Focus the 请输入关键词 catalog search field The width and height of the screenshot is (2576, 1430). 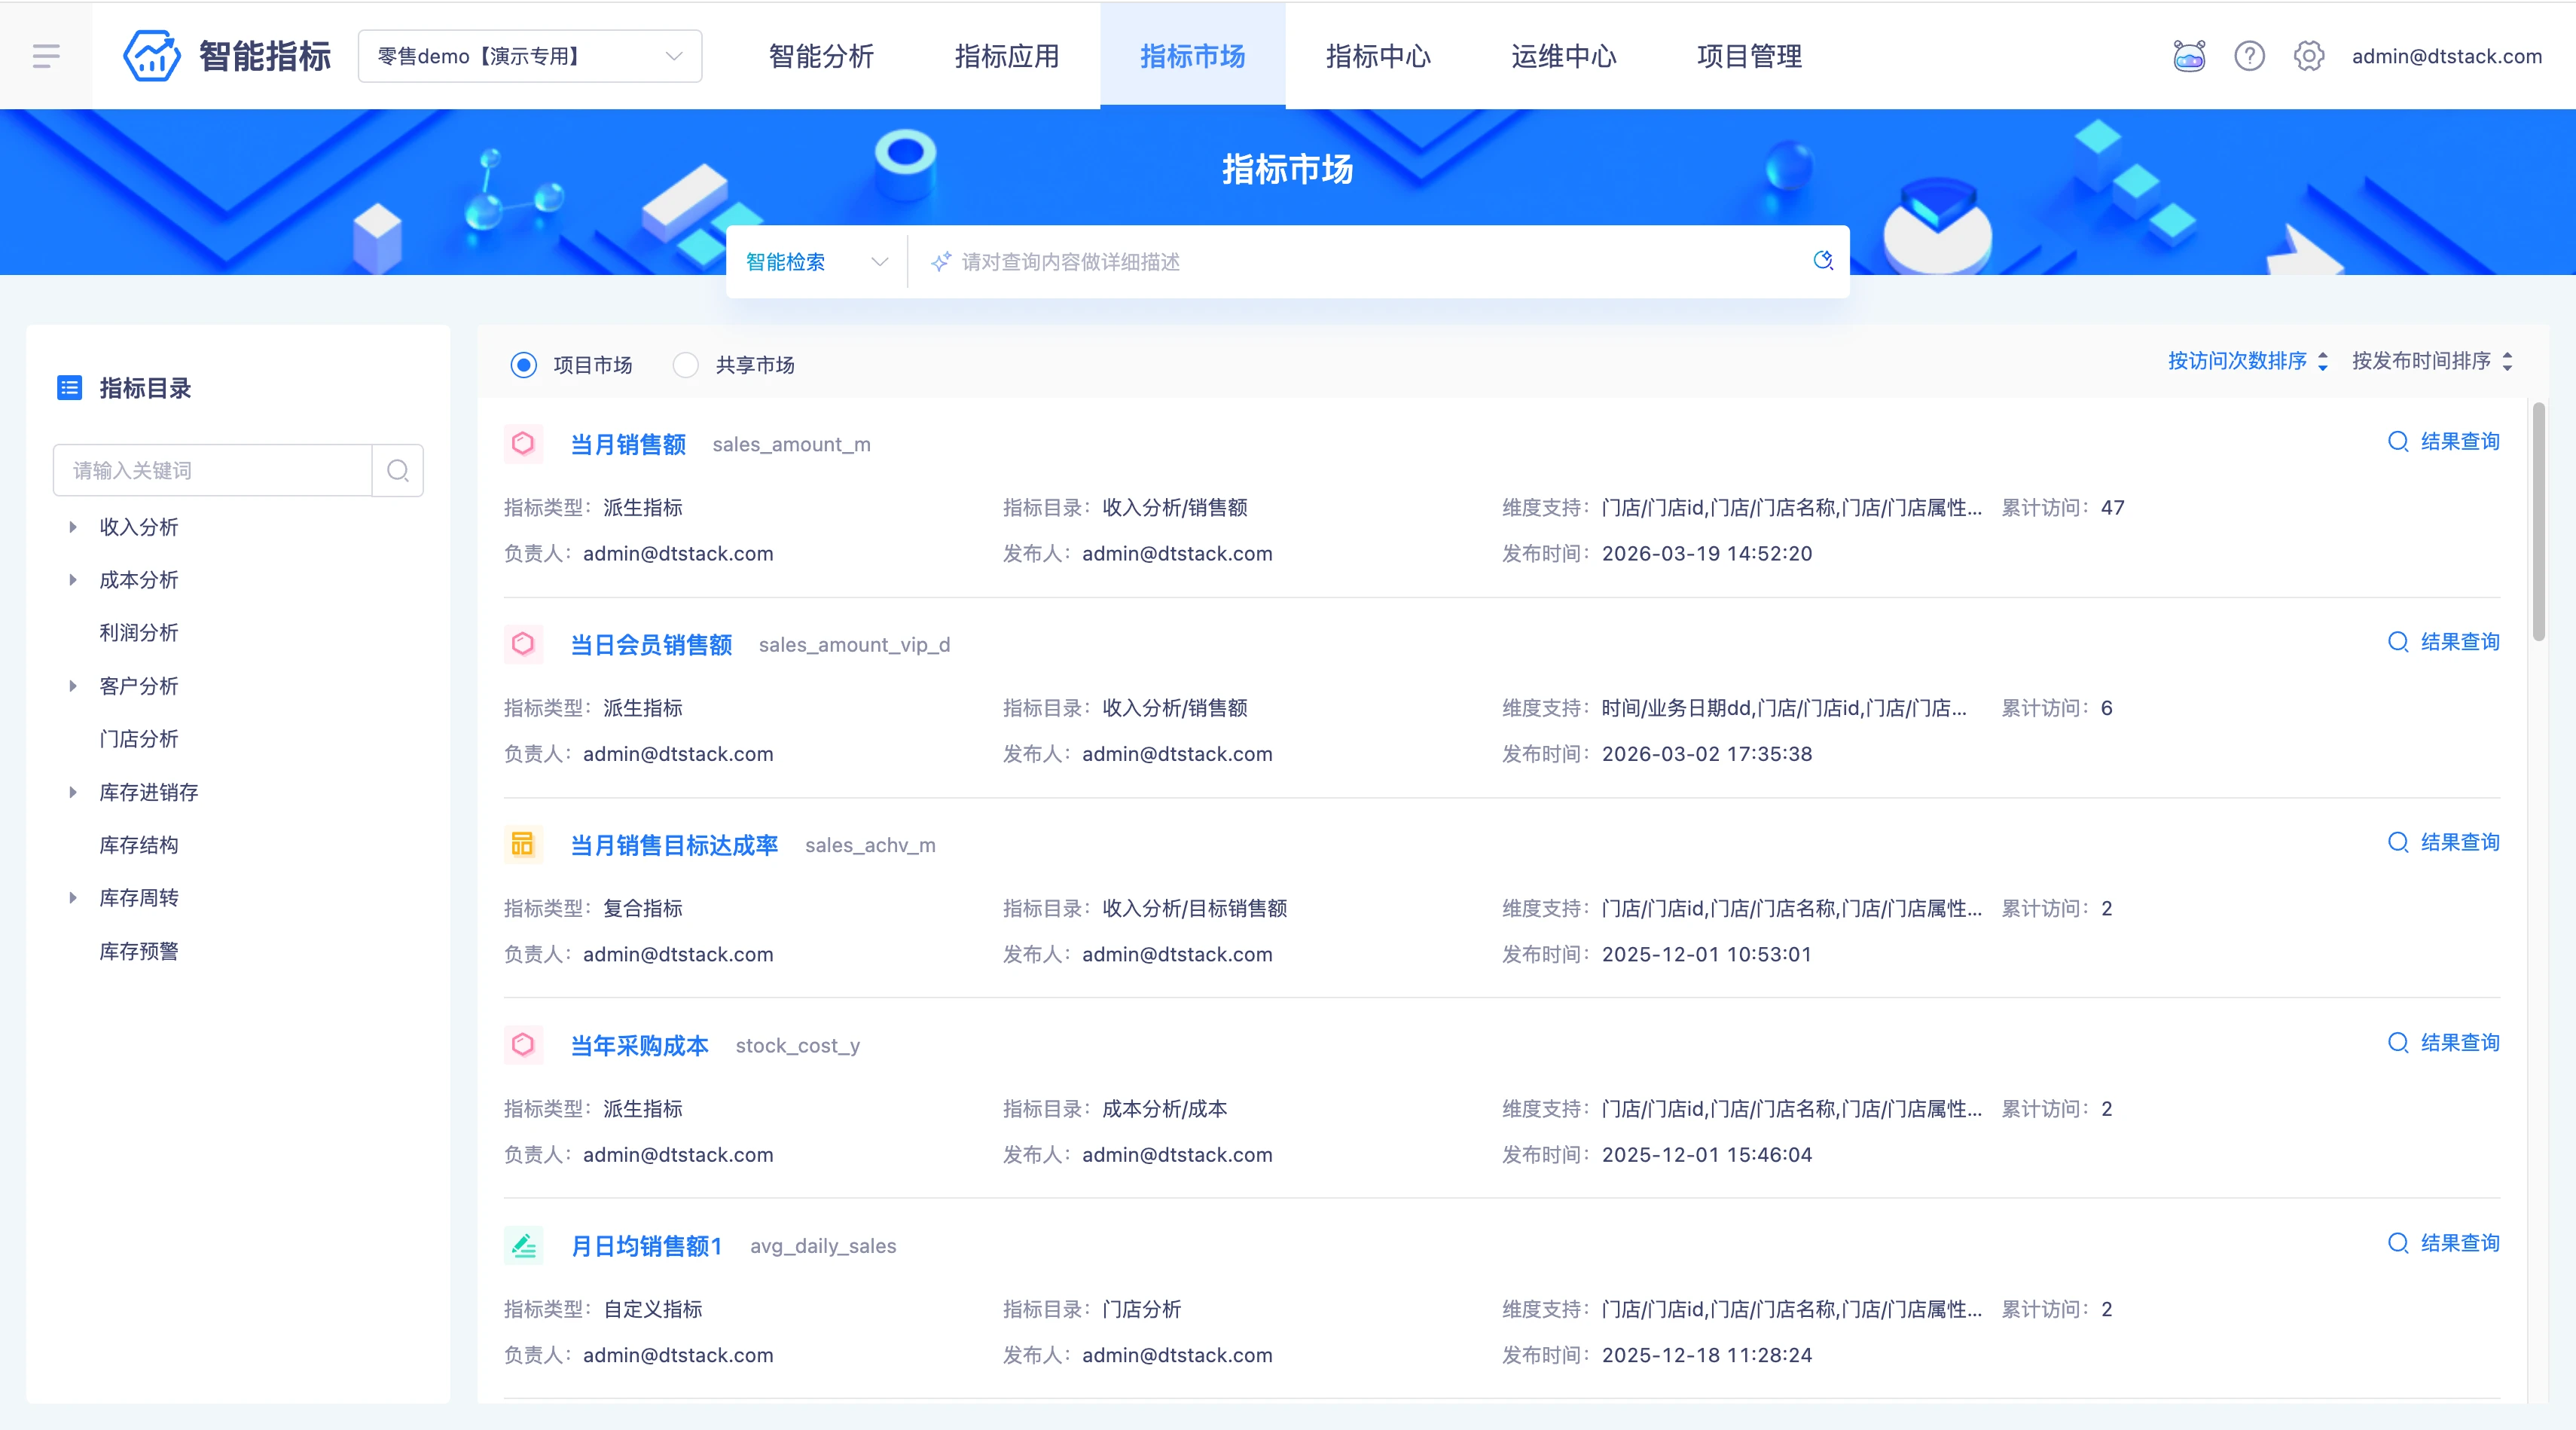pyautogui.click(x=212, y=470)
